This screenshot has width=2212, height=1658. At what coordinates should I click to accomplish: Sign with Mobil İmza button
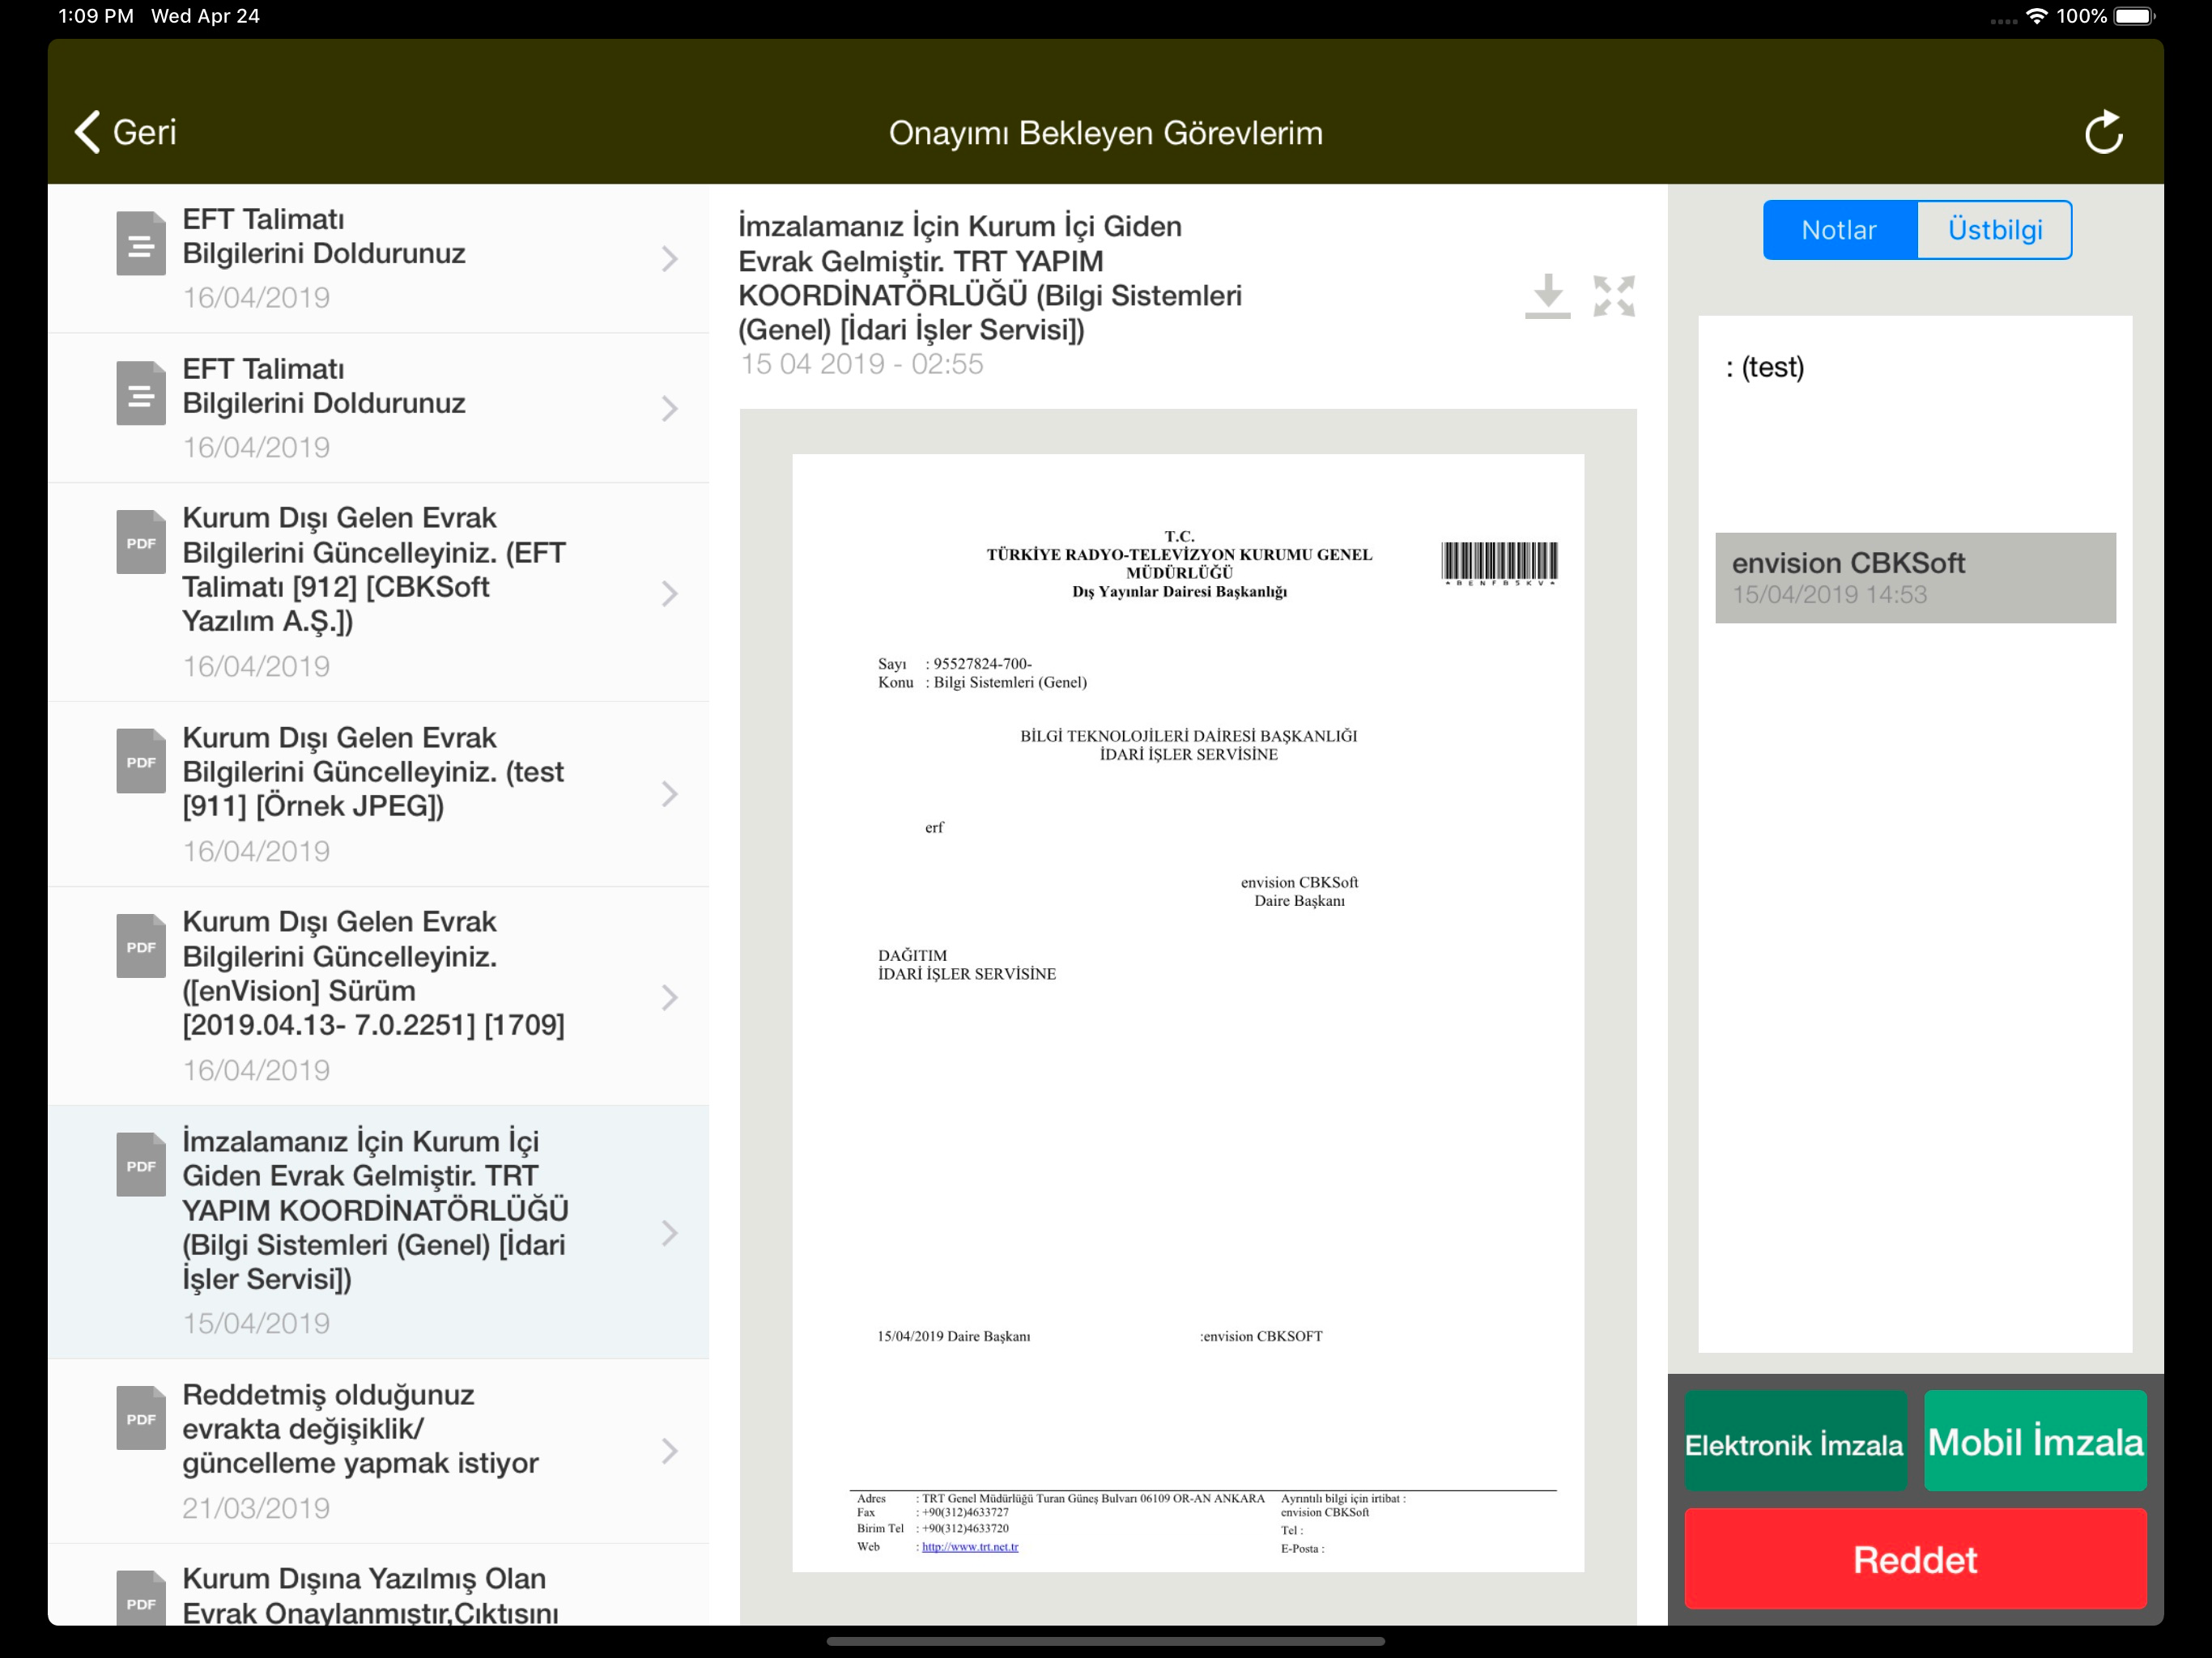click(x=2035, y=1441)
